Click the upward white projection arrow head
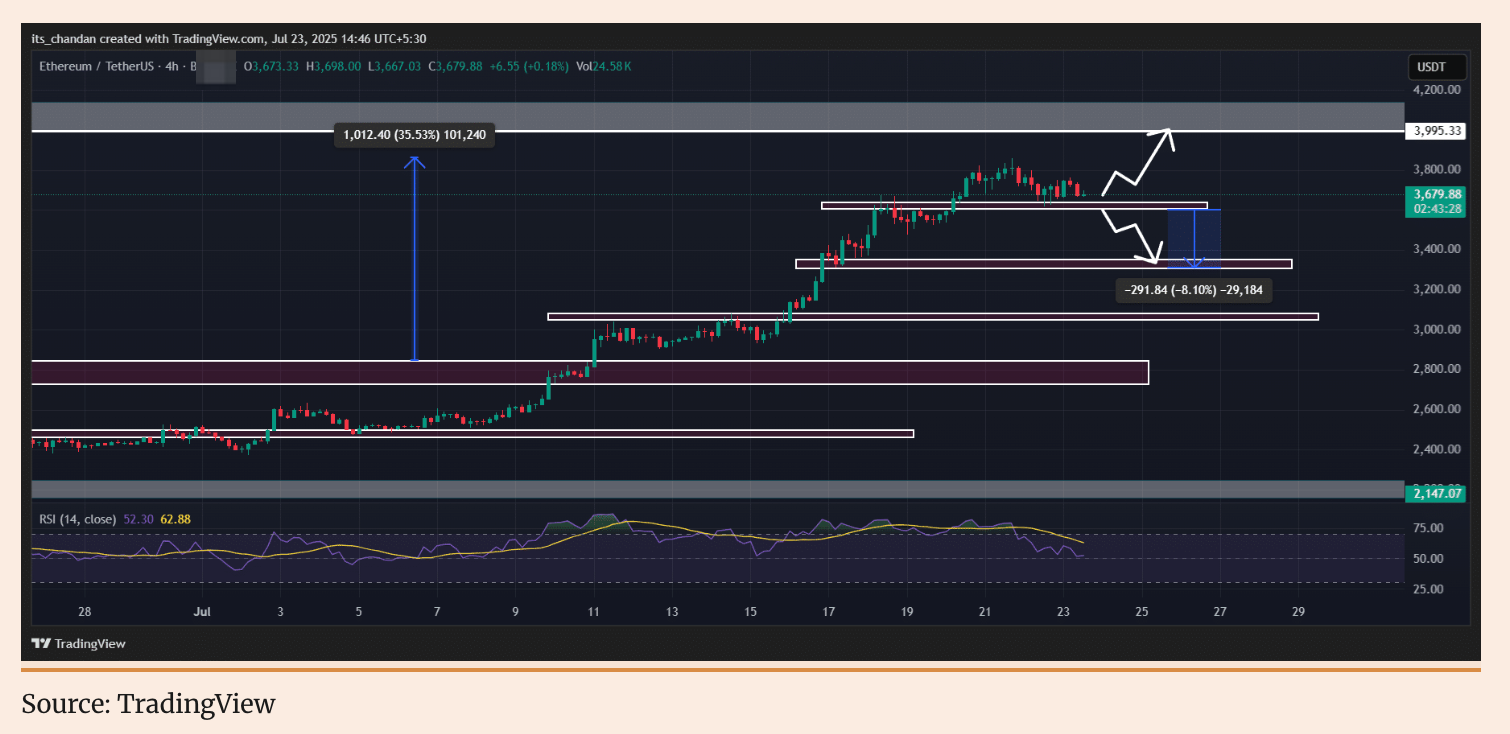 click(x=1166, y=133)
